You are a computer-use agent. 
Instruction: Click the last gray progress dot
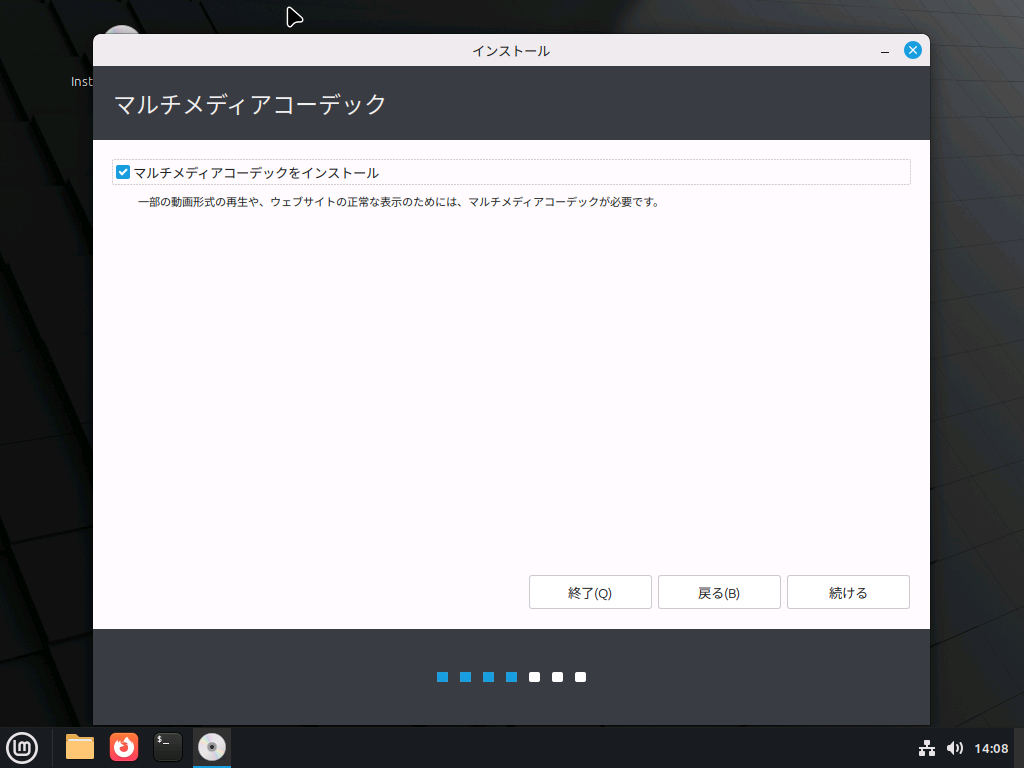580,677
